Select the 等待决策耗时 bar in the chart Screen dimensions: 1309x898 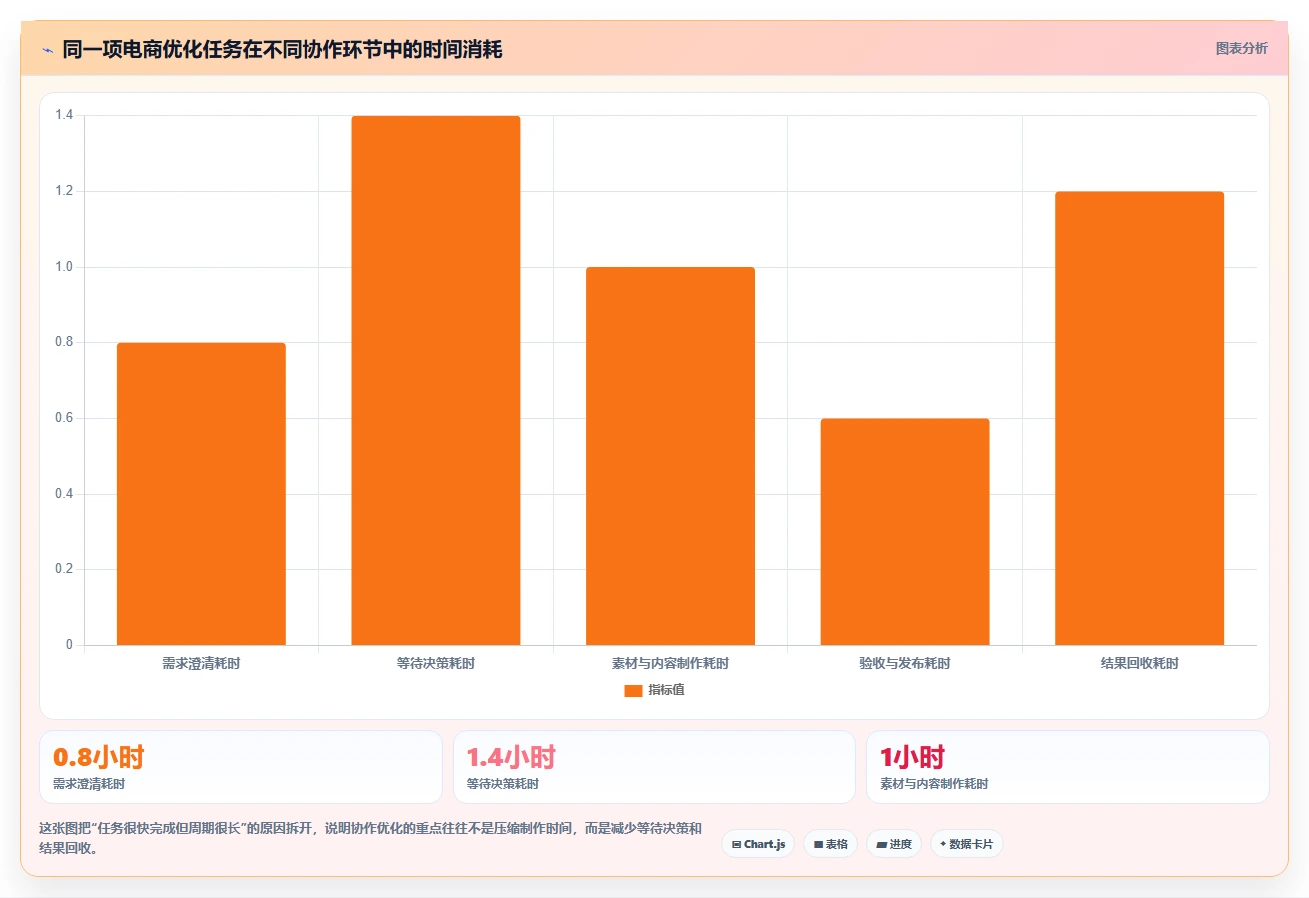(436, 380)
